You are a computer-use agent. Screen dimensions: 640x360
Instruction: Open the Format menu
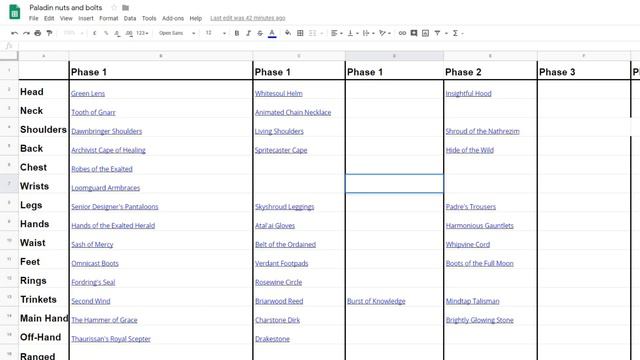click(109, 18)
